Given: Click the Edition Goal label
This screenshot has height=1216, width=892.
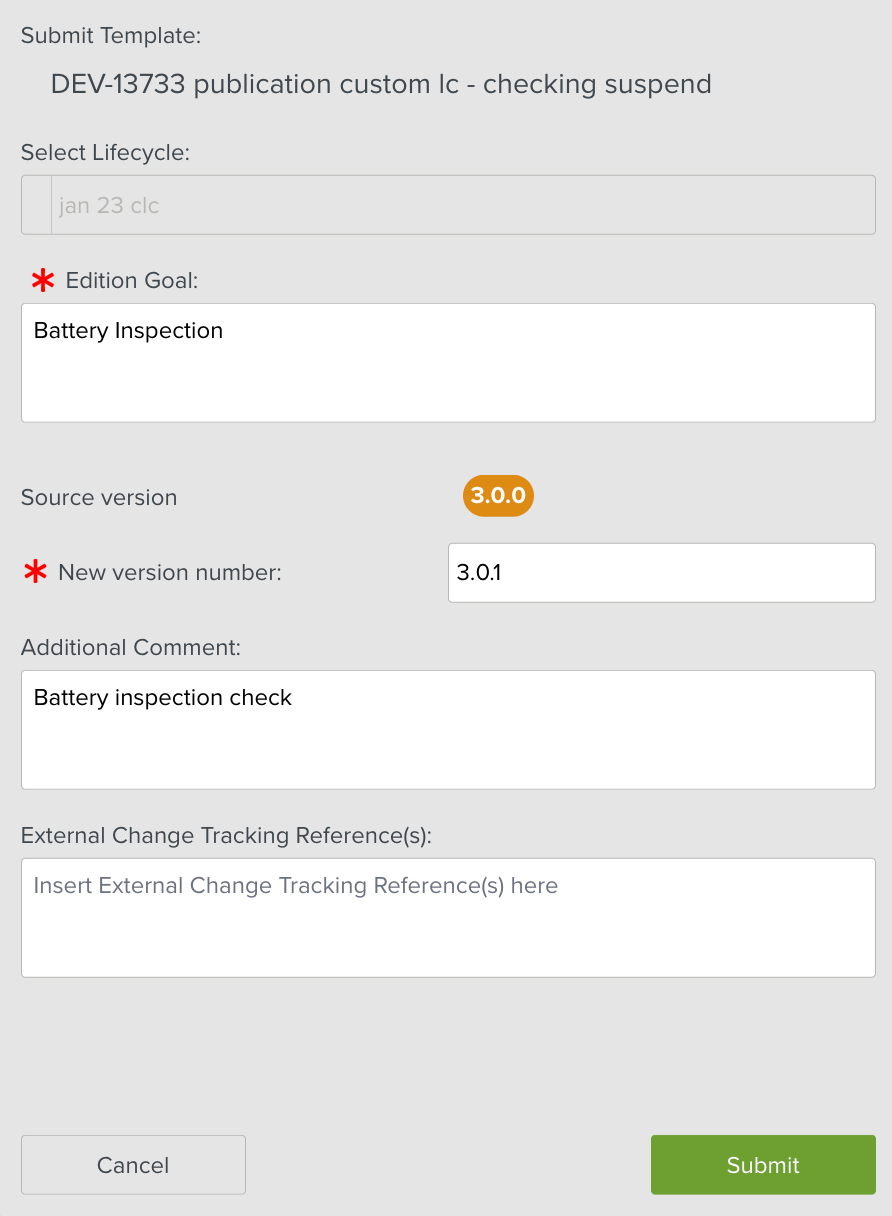Looking at the screenshot, I should [131, 281].
